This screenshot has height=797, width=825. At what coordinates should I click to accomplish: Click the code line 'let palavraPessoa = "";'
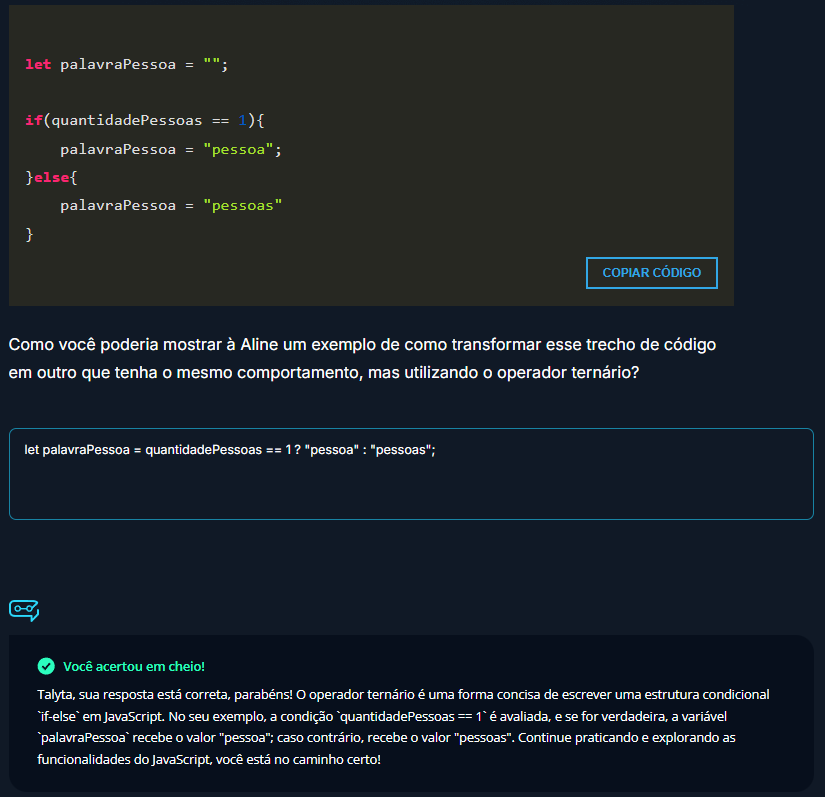(x=127, y=65)
